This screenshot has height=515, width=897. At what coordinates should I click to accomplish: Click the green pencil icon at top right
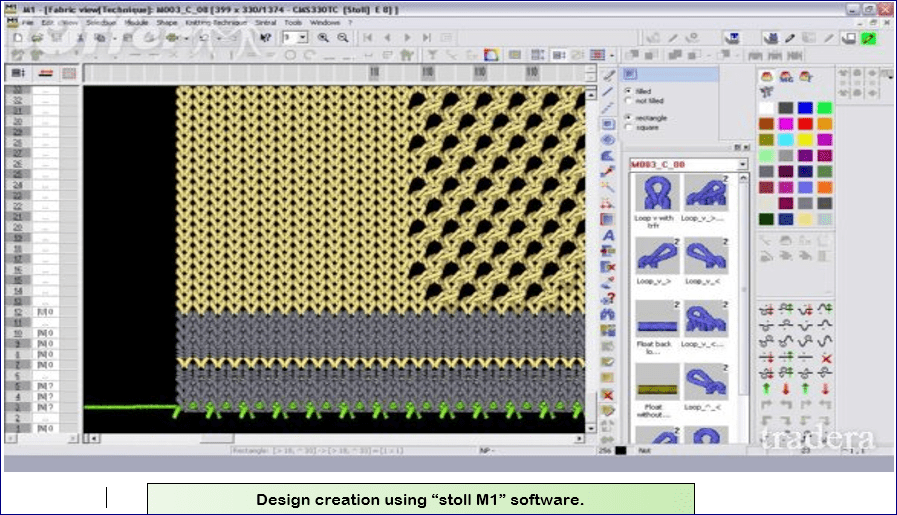[869, 38]
